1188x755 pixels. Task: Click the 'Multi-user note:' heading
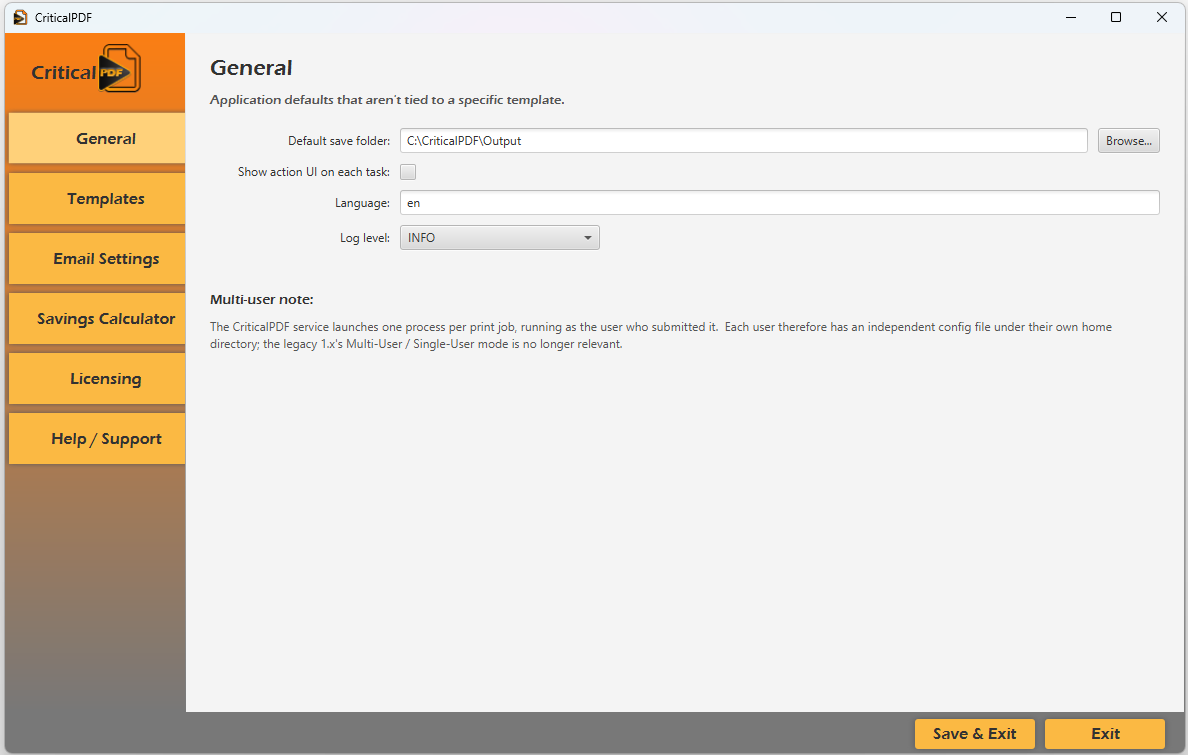[261, 299]
